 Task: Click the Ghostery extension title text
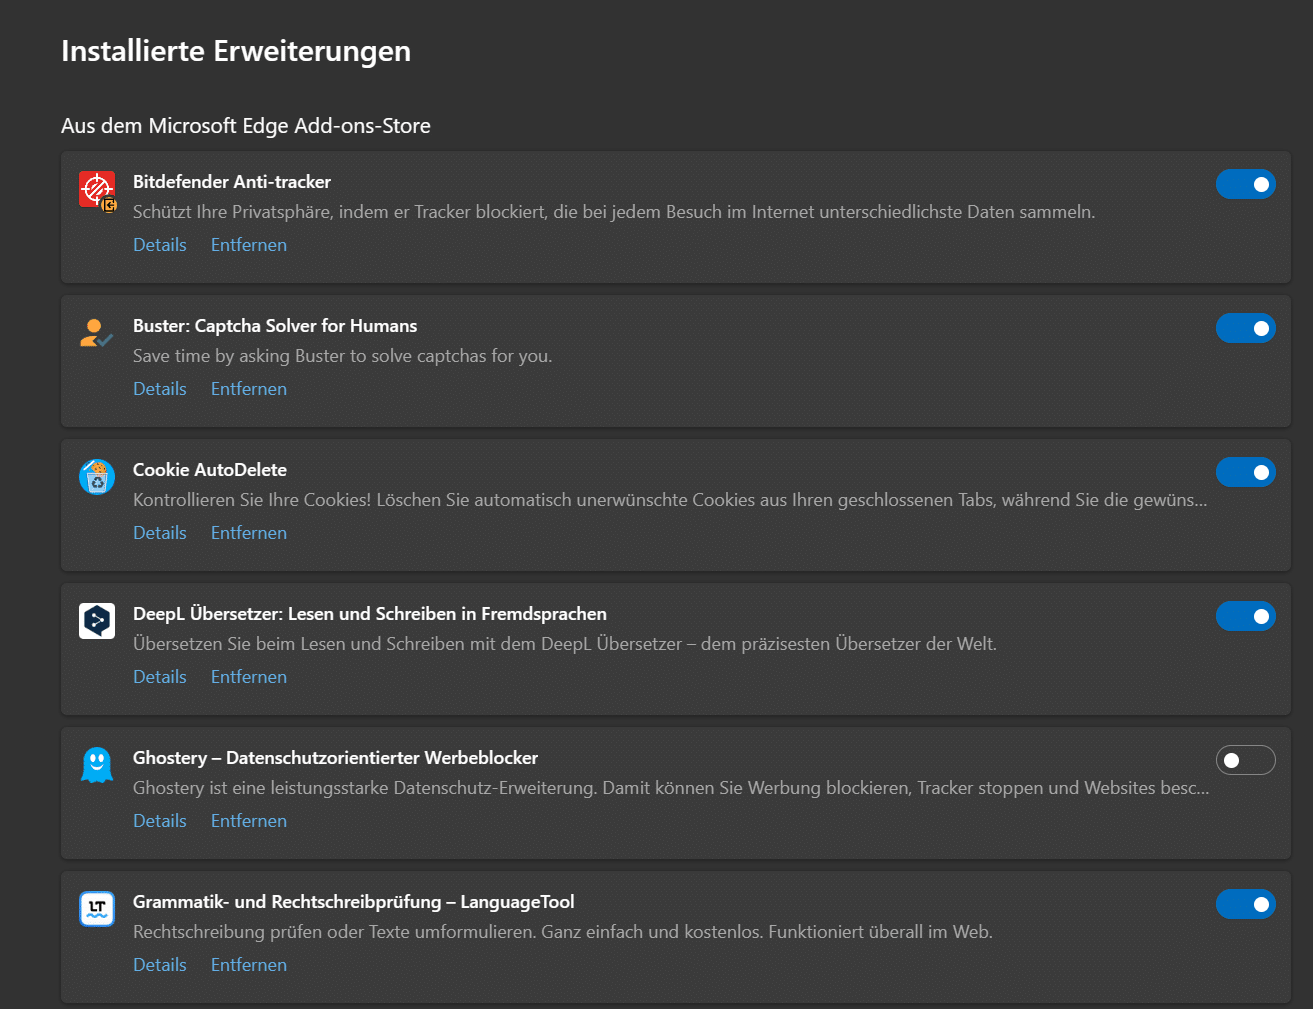pos(335,758)
